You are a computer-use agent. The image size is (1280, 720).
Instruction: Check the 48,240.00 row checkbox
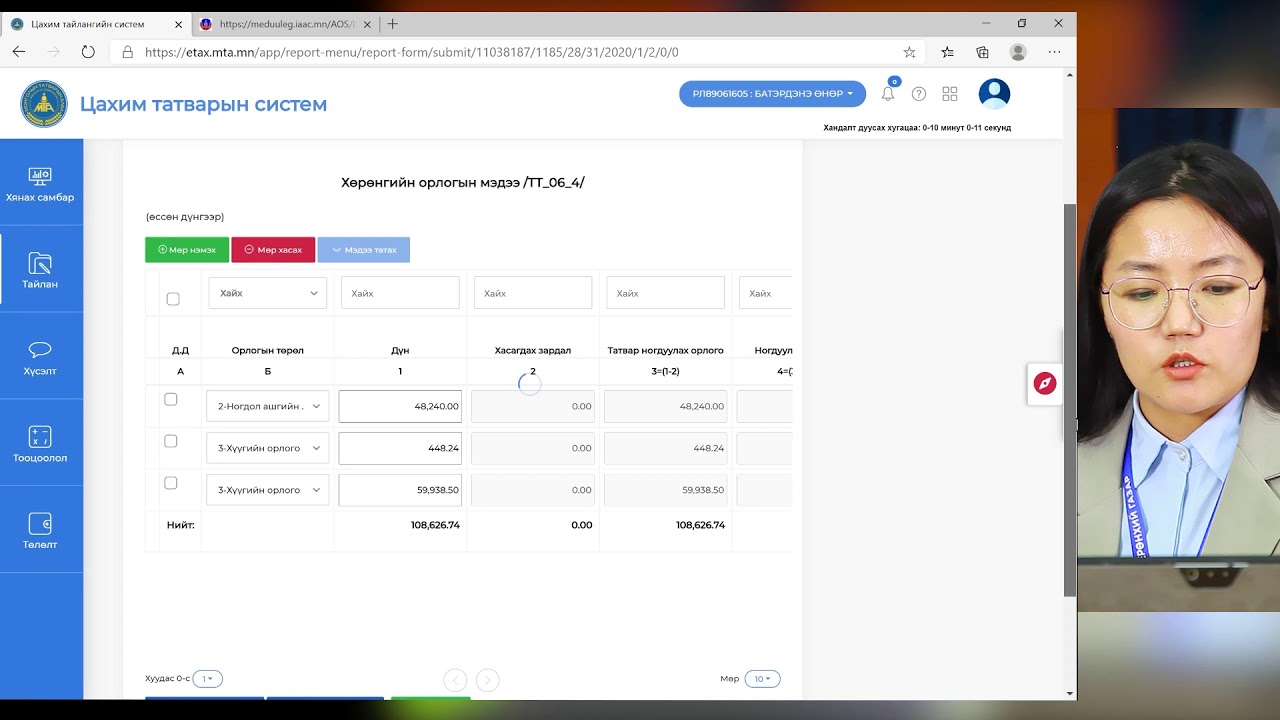point(171,399)
